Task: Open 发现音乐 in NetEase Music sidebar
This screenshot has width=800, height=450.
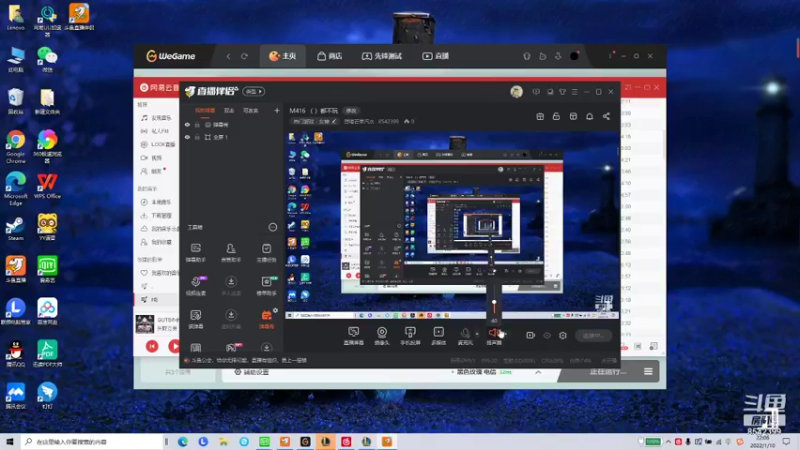Action: pos(157,118)
